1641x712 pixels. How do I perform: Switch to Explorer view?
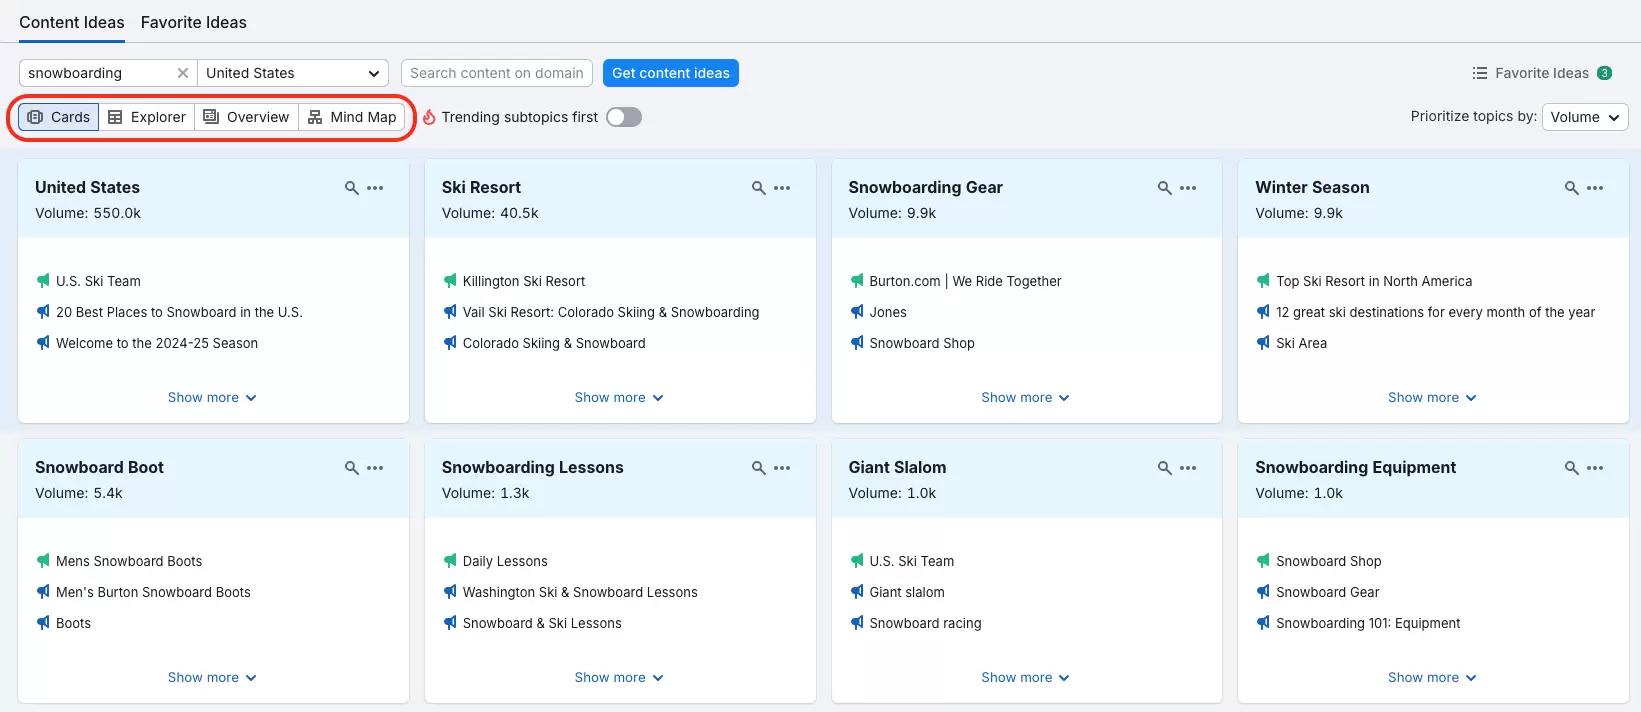(x=147, y=117)
